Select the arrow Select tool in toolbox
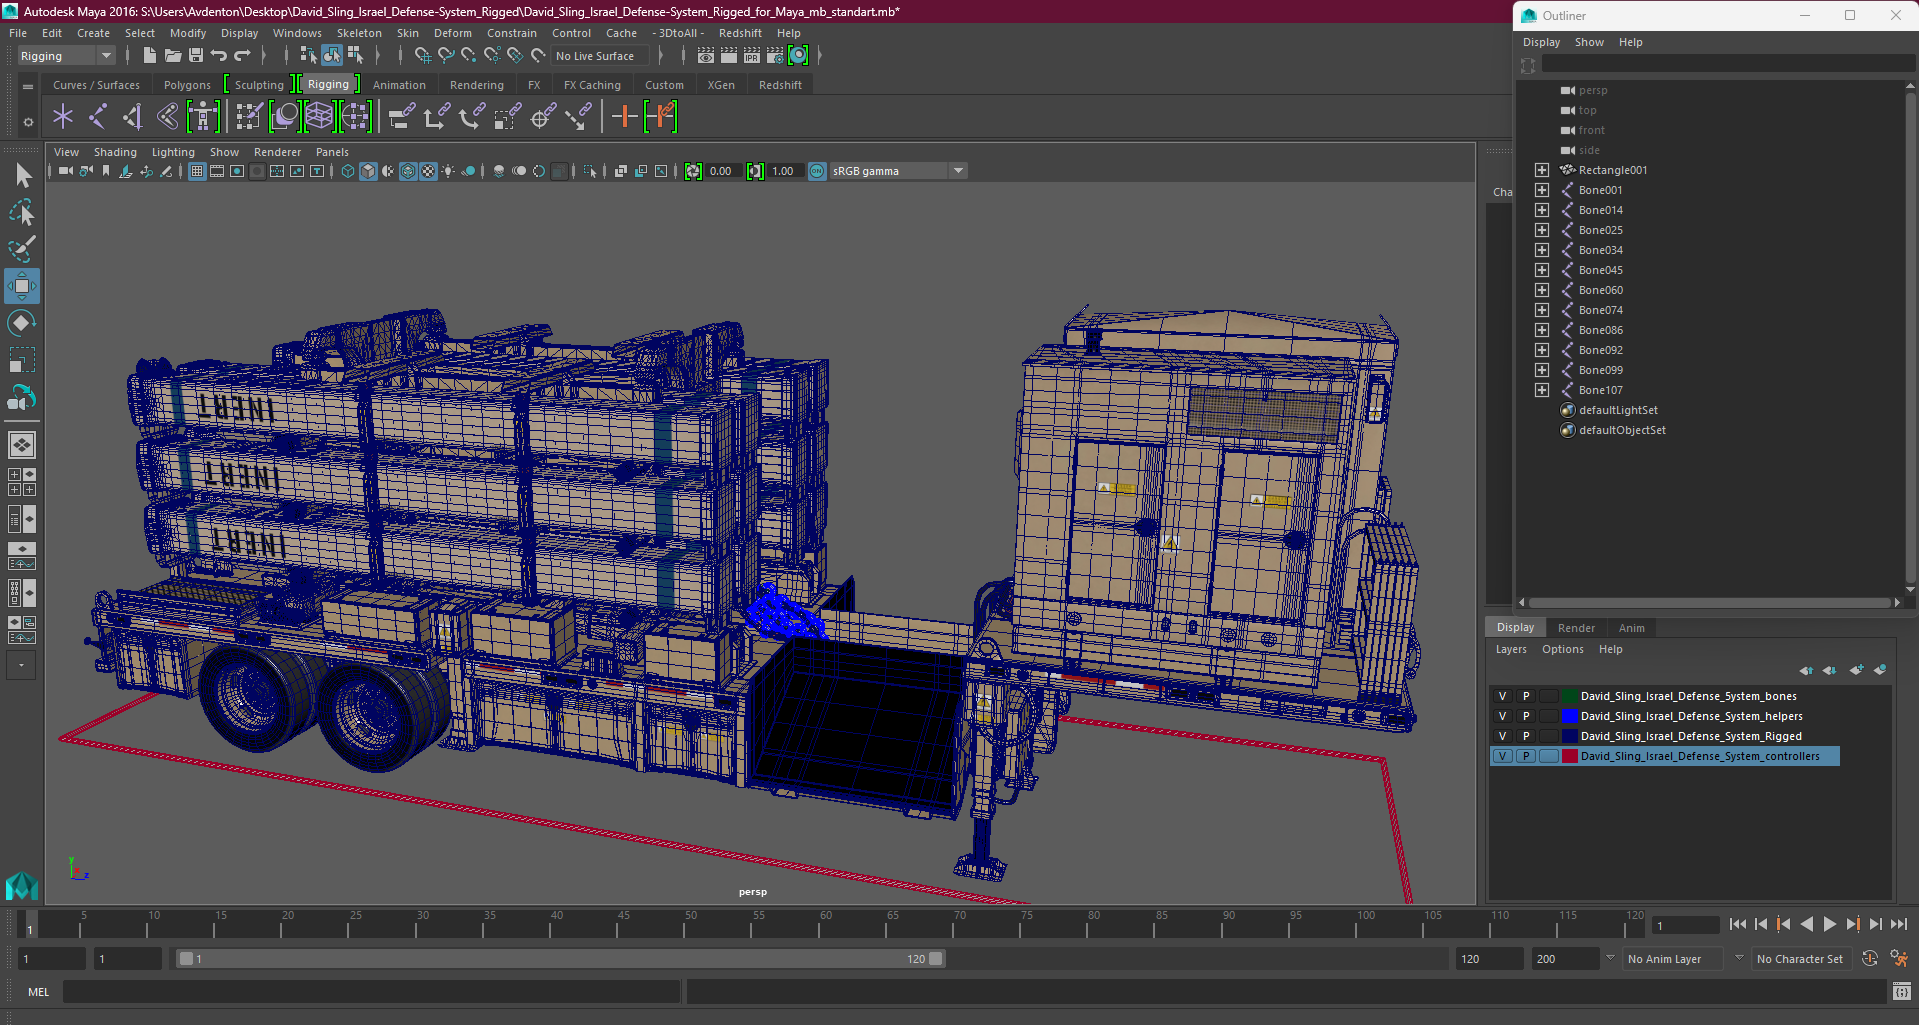 (22, 176)
